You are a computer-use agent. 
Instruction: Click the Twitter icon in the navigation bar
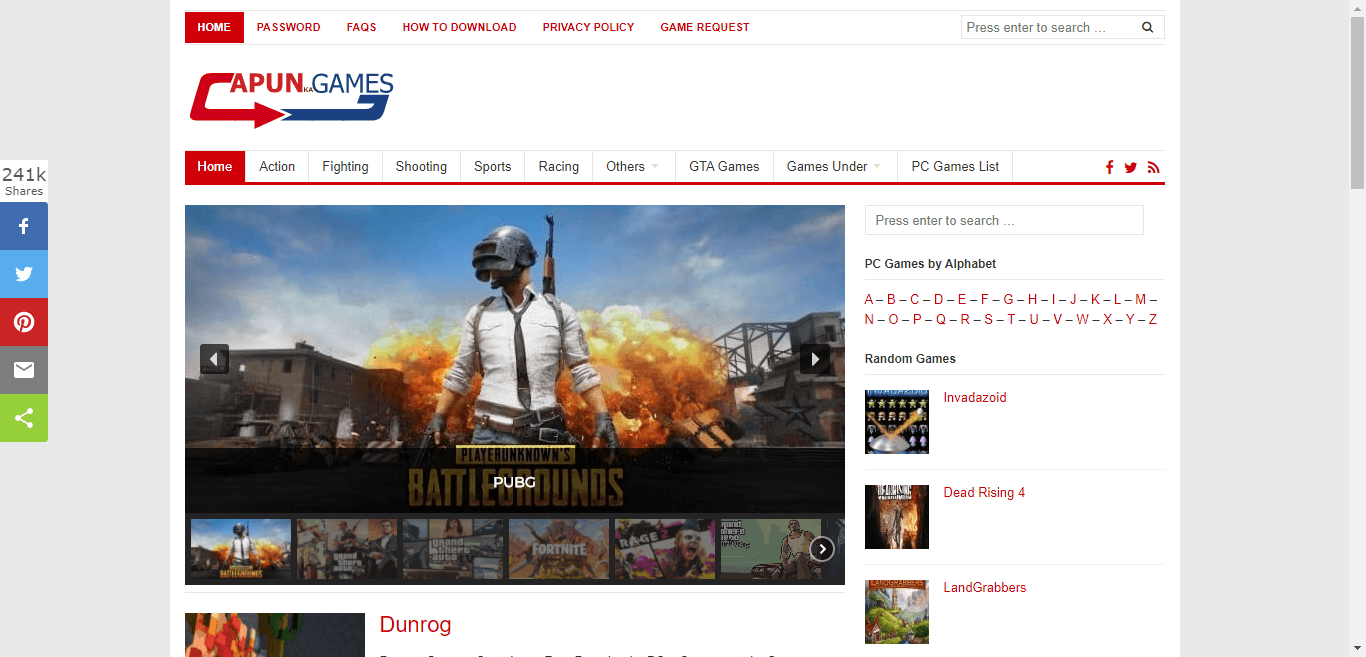[x=1130, y=168]
